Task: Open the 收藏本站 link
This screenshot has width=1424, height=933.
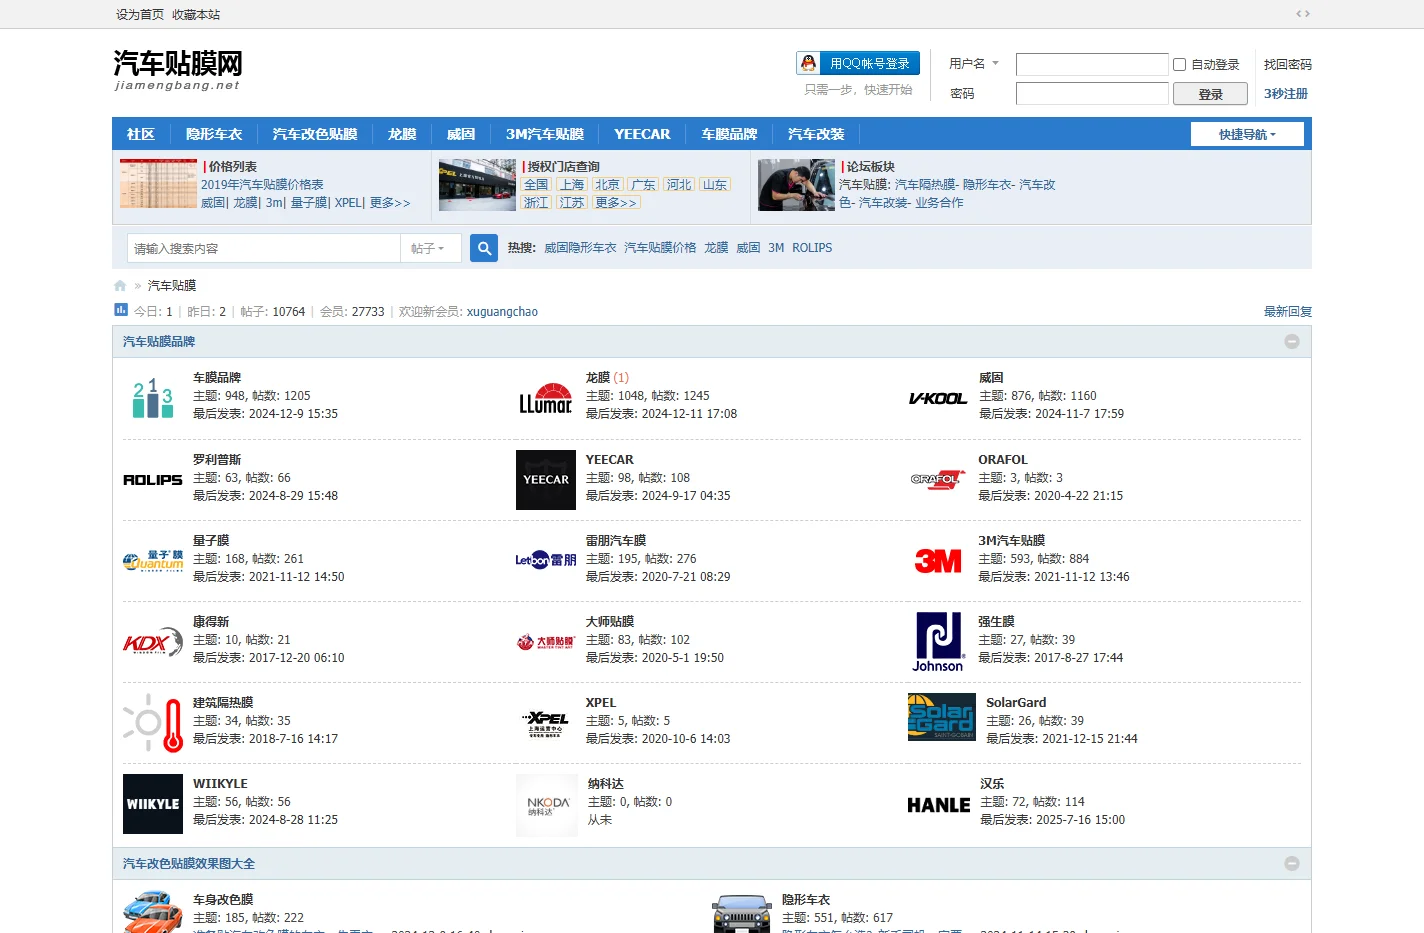Action: pyautogui.click(x=196, y=14)
